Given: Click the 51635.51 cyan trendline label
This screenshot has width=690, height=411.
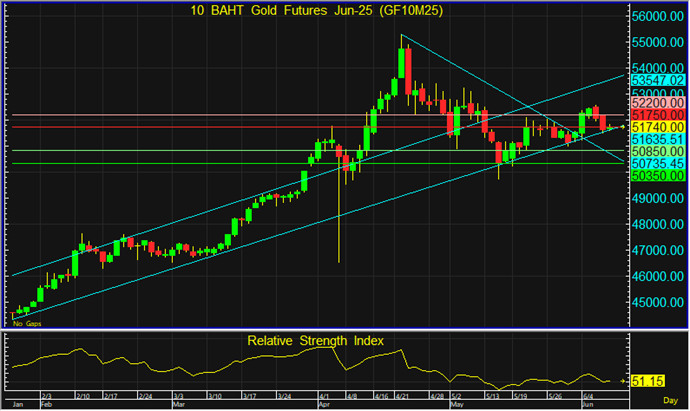Looking at the screenshot, I should click(658, 139).
